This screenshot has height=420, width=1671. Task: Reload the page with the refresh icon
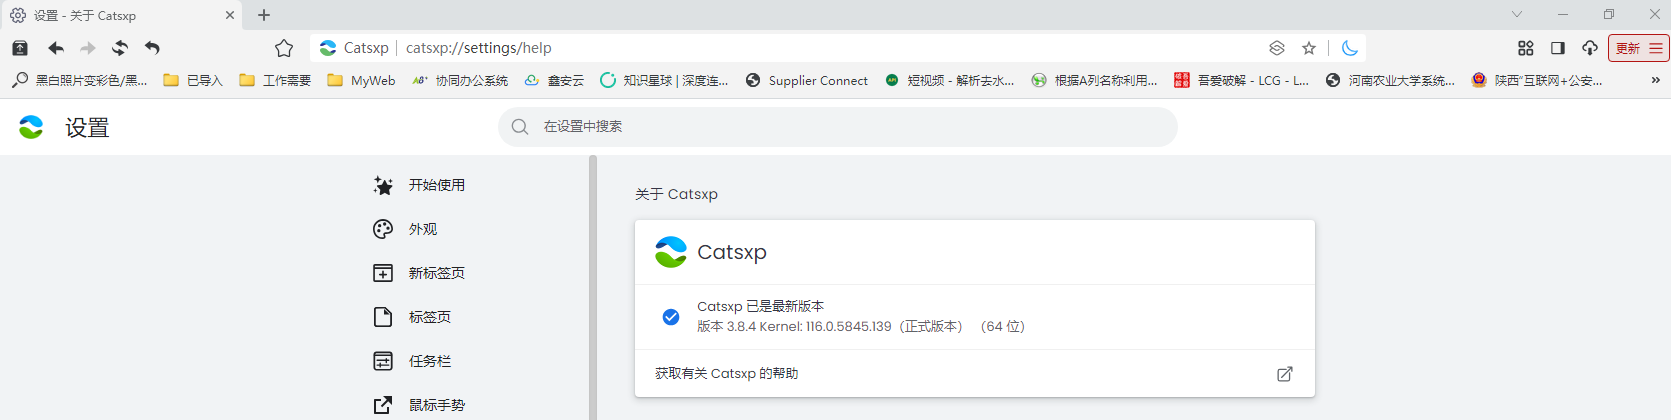(120, 48)
